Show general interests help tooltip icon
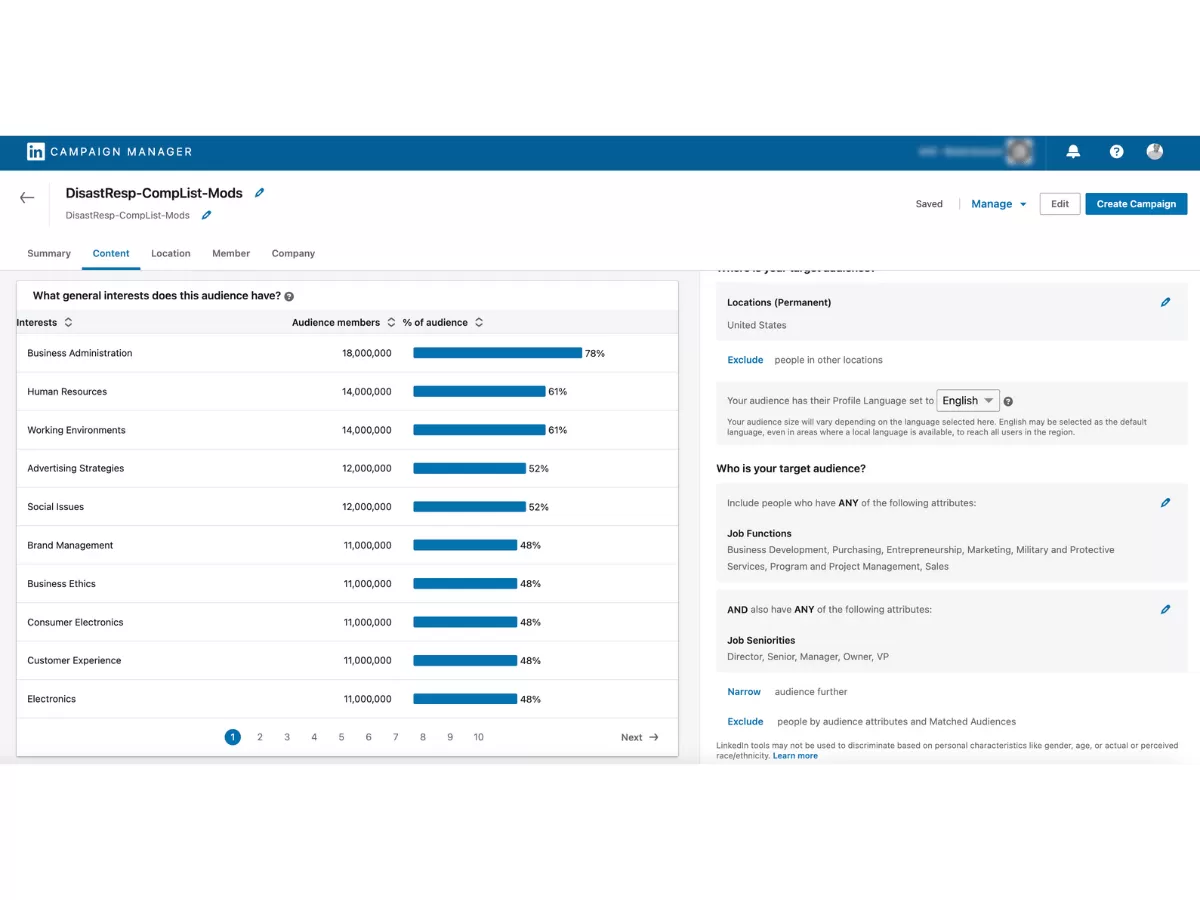 [x=289, y=297]
